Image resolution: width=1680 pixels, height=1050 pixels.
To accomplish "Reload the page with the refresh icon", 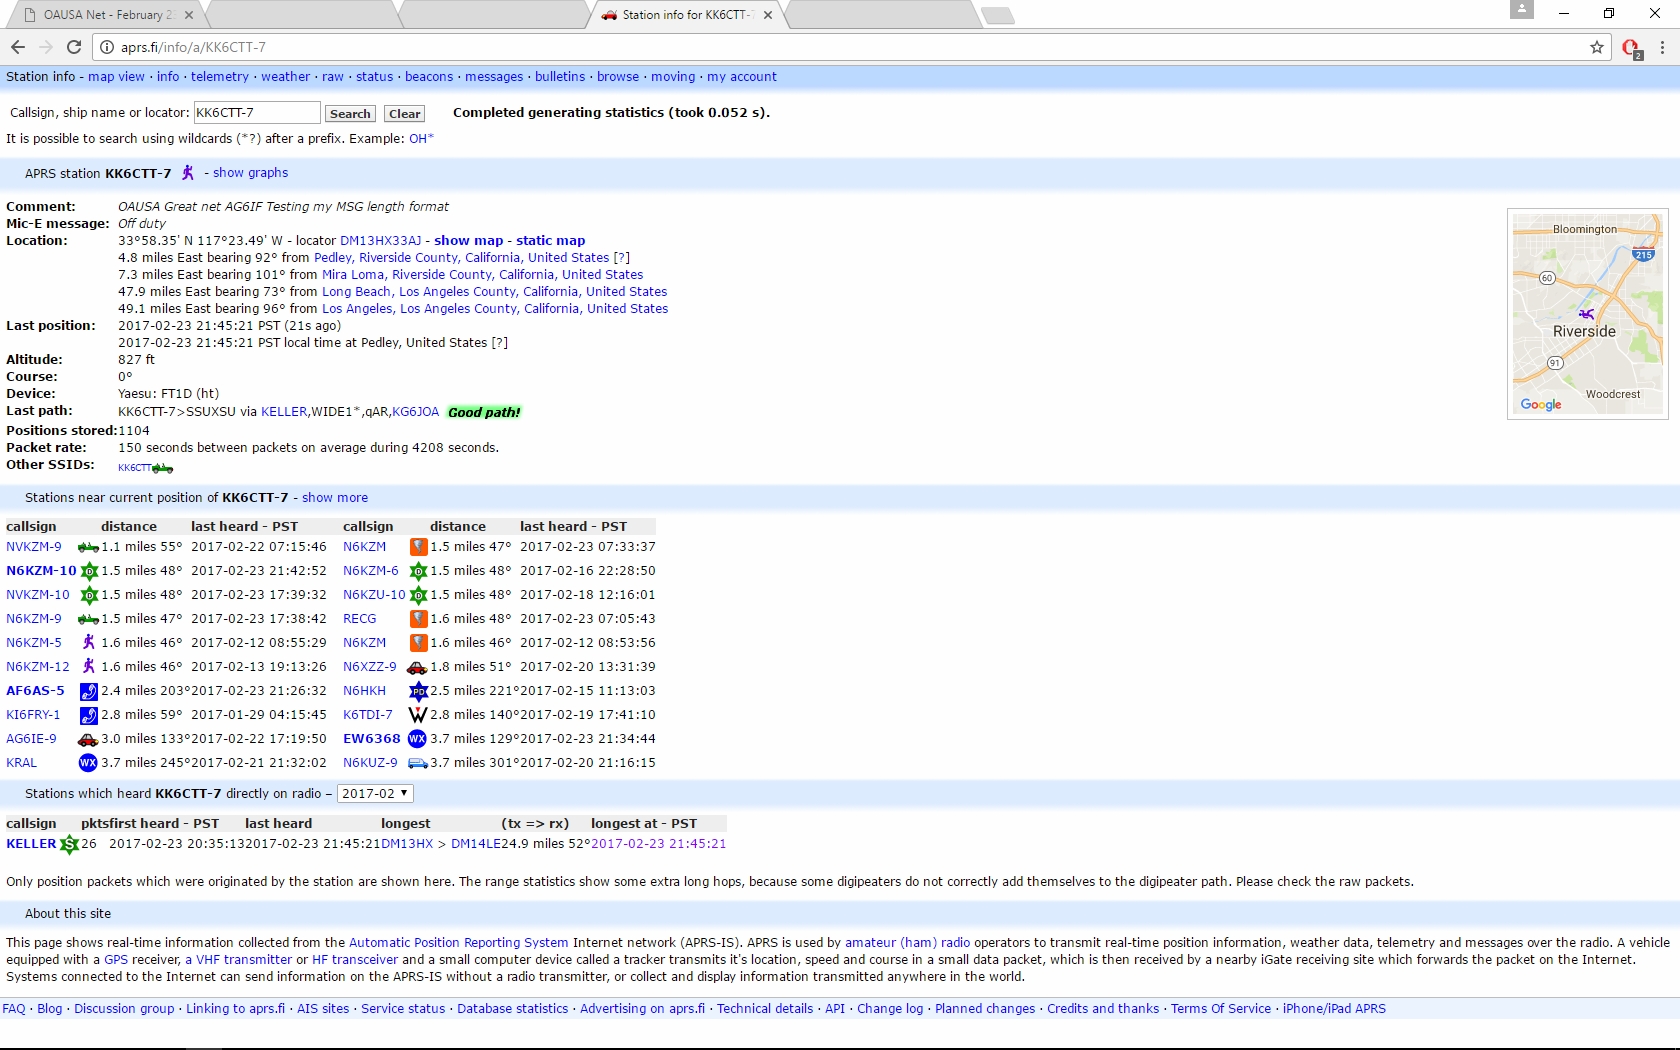I will [74, 47].
